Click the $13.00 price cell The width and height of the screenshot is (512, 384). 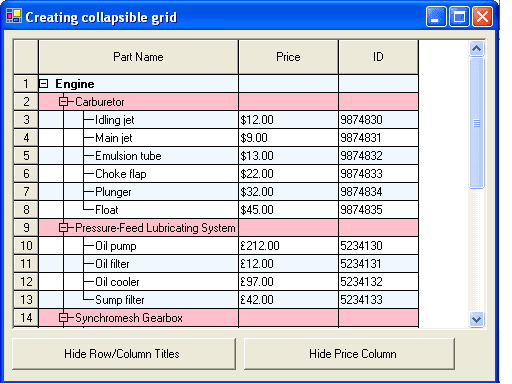pyautogui.click(x=288, y=156)
